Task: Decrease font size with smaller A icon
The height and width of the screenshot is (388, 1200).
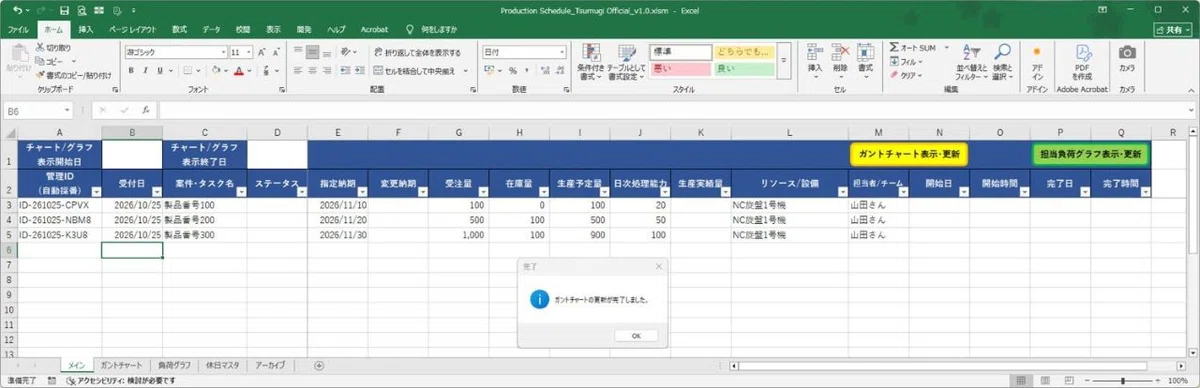Action: [277, 52]
